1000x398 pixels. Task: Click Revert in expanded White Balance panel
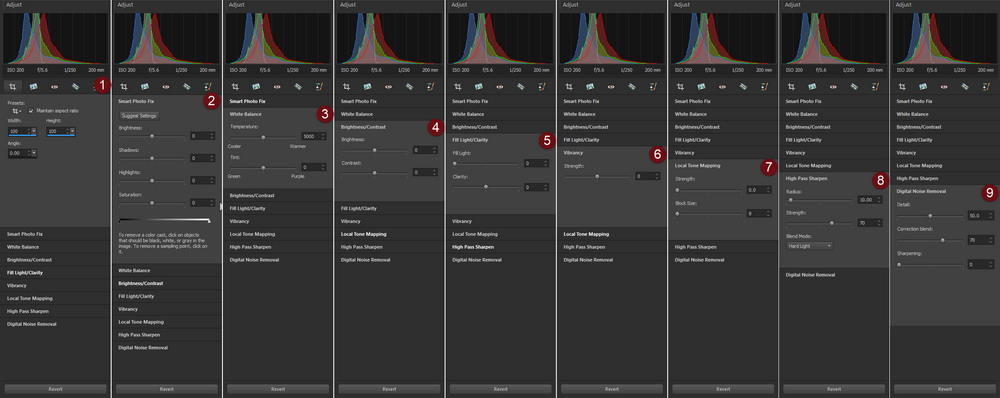[x=277, y=388]
